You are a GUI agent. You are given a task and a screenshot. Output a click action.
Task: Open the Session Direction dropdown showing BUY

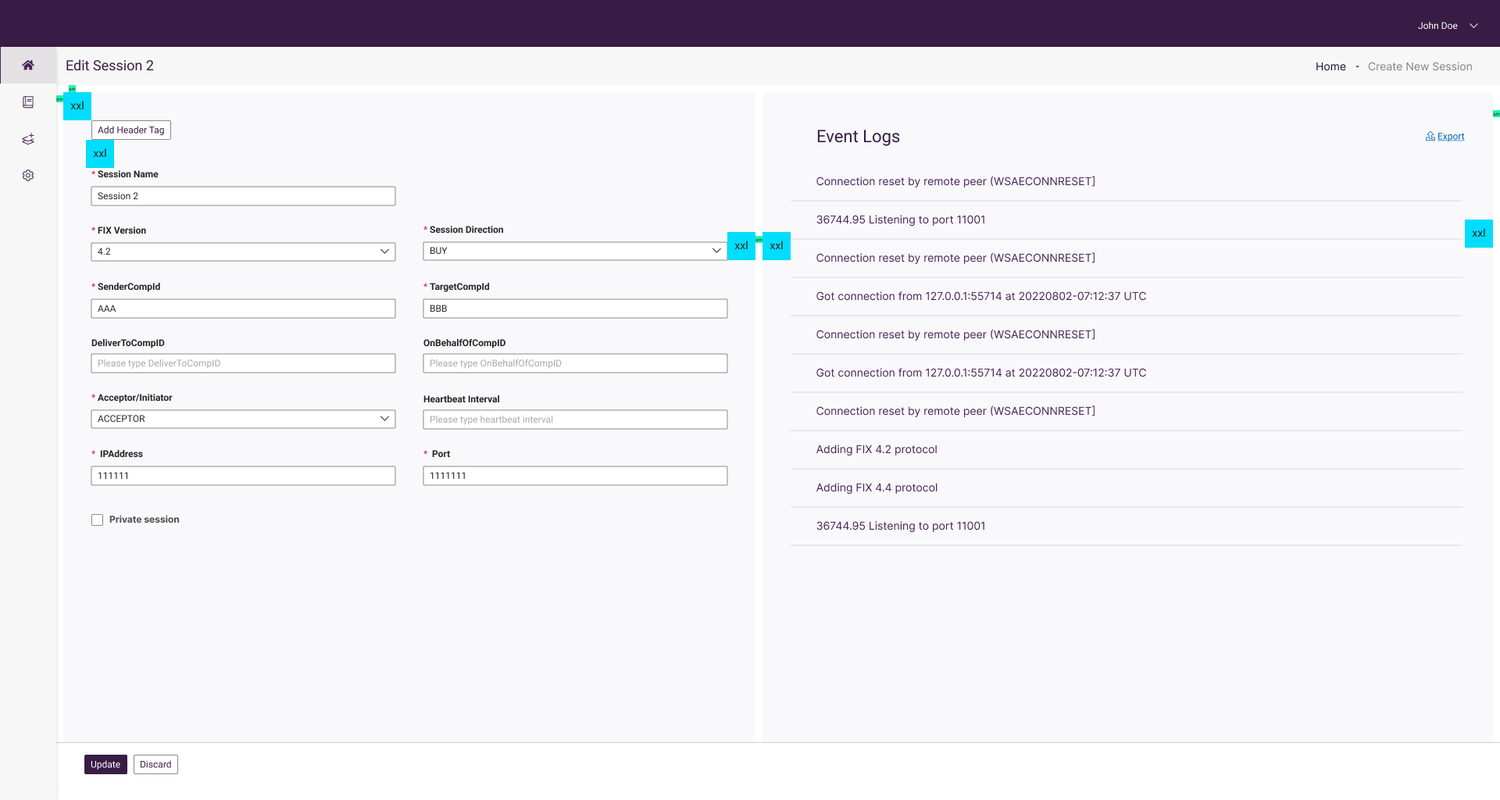click(x=575, y=251)
